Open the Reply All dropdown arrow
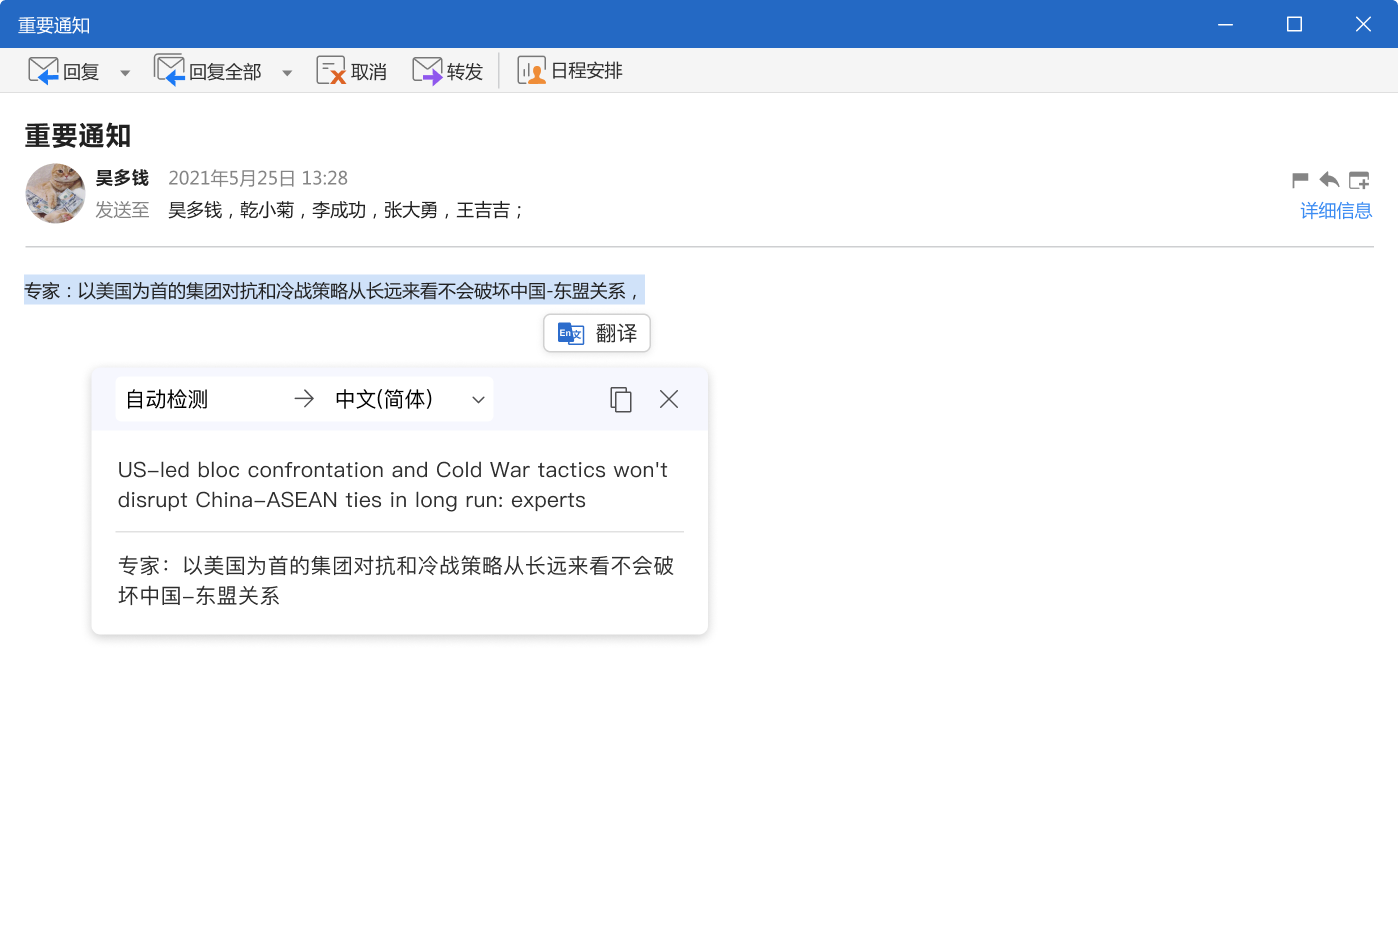Image resolution: width=1398 pixels, height=933 pixels. point(287,73)
